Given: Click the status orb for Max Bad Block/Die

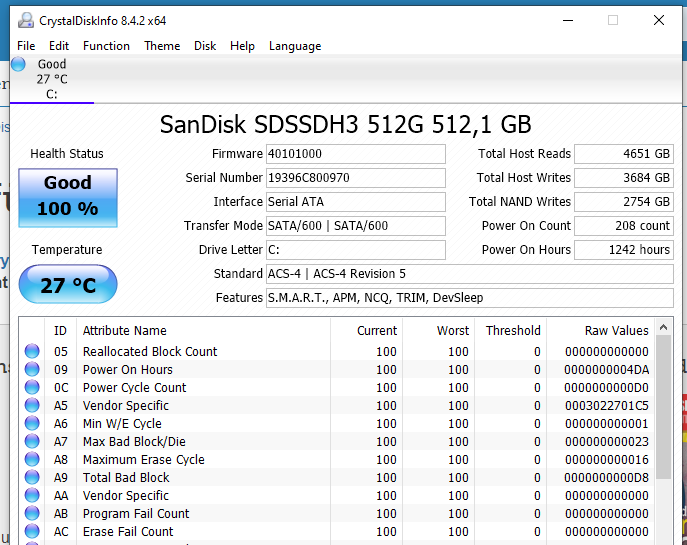Looking at the screenshot, I should (x=32, y=441).
